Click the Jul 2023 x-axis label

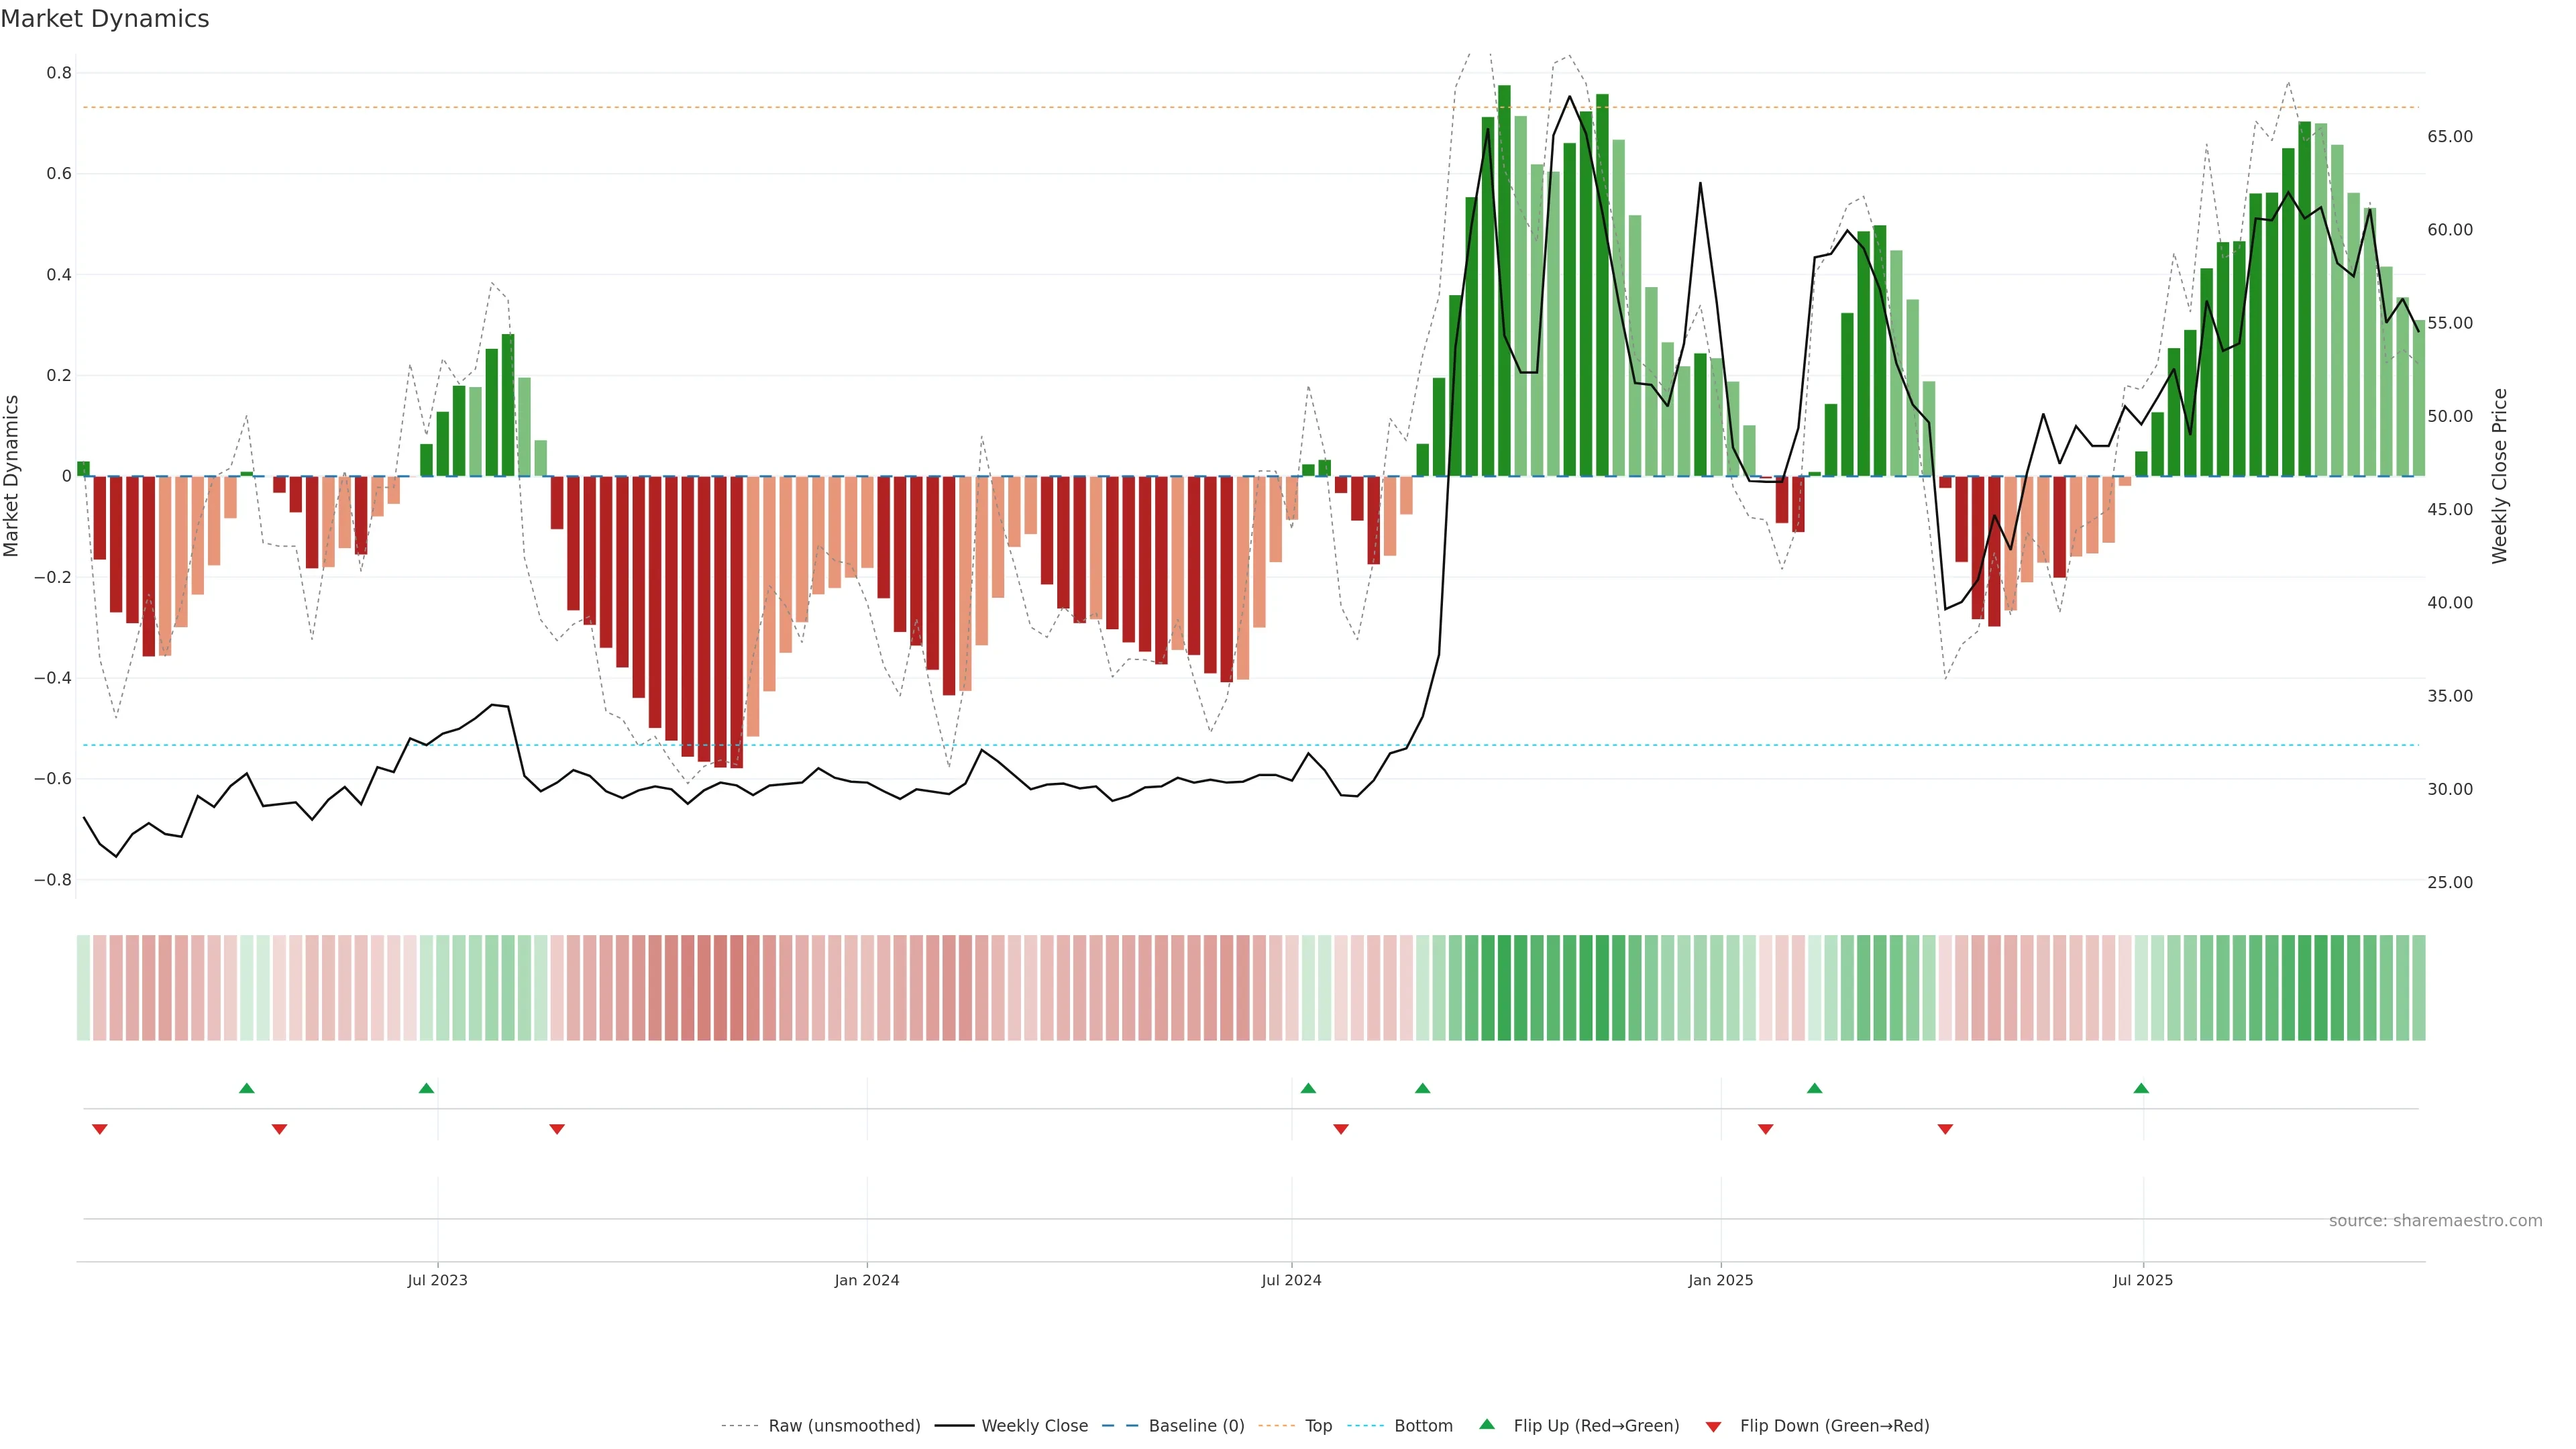coord(437,1280)
